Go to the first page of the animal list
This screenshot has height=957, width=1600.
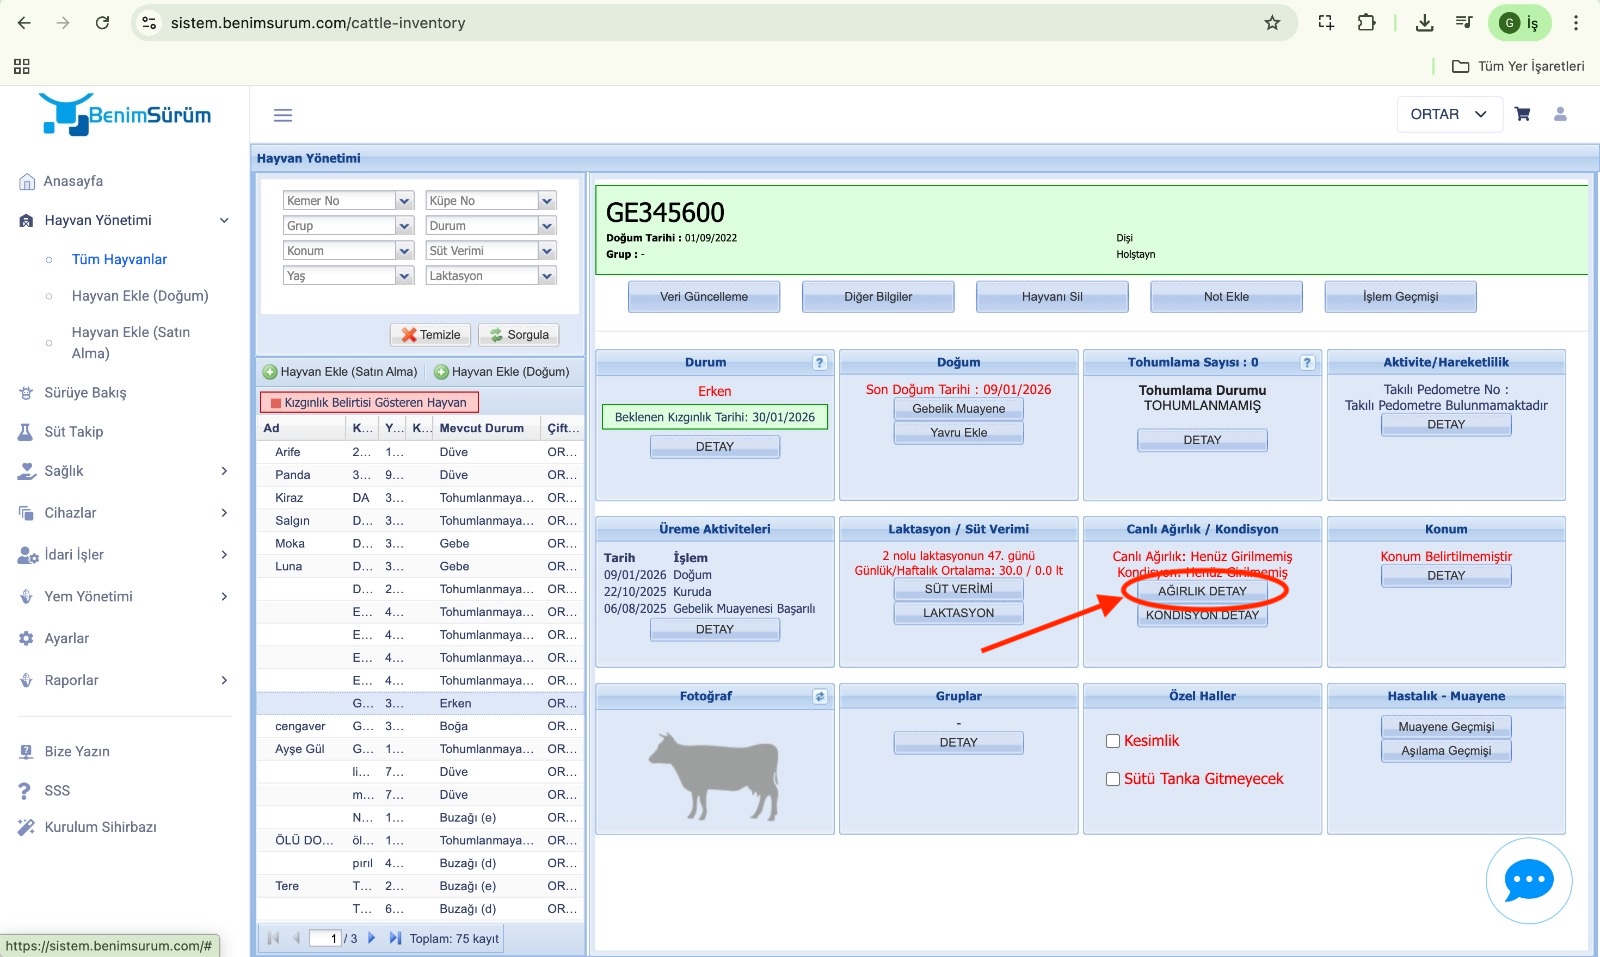pyautogui.click(x=273, y=938)
